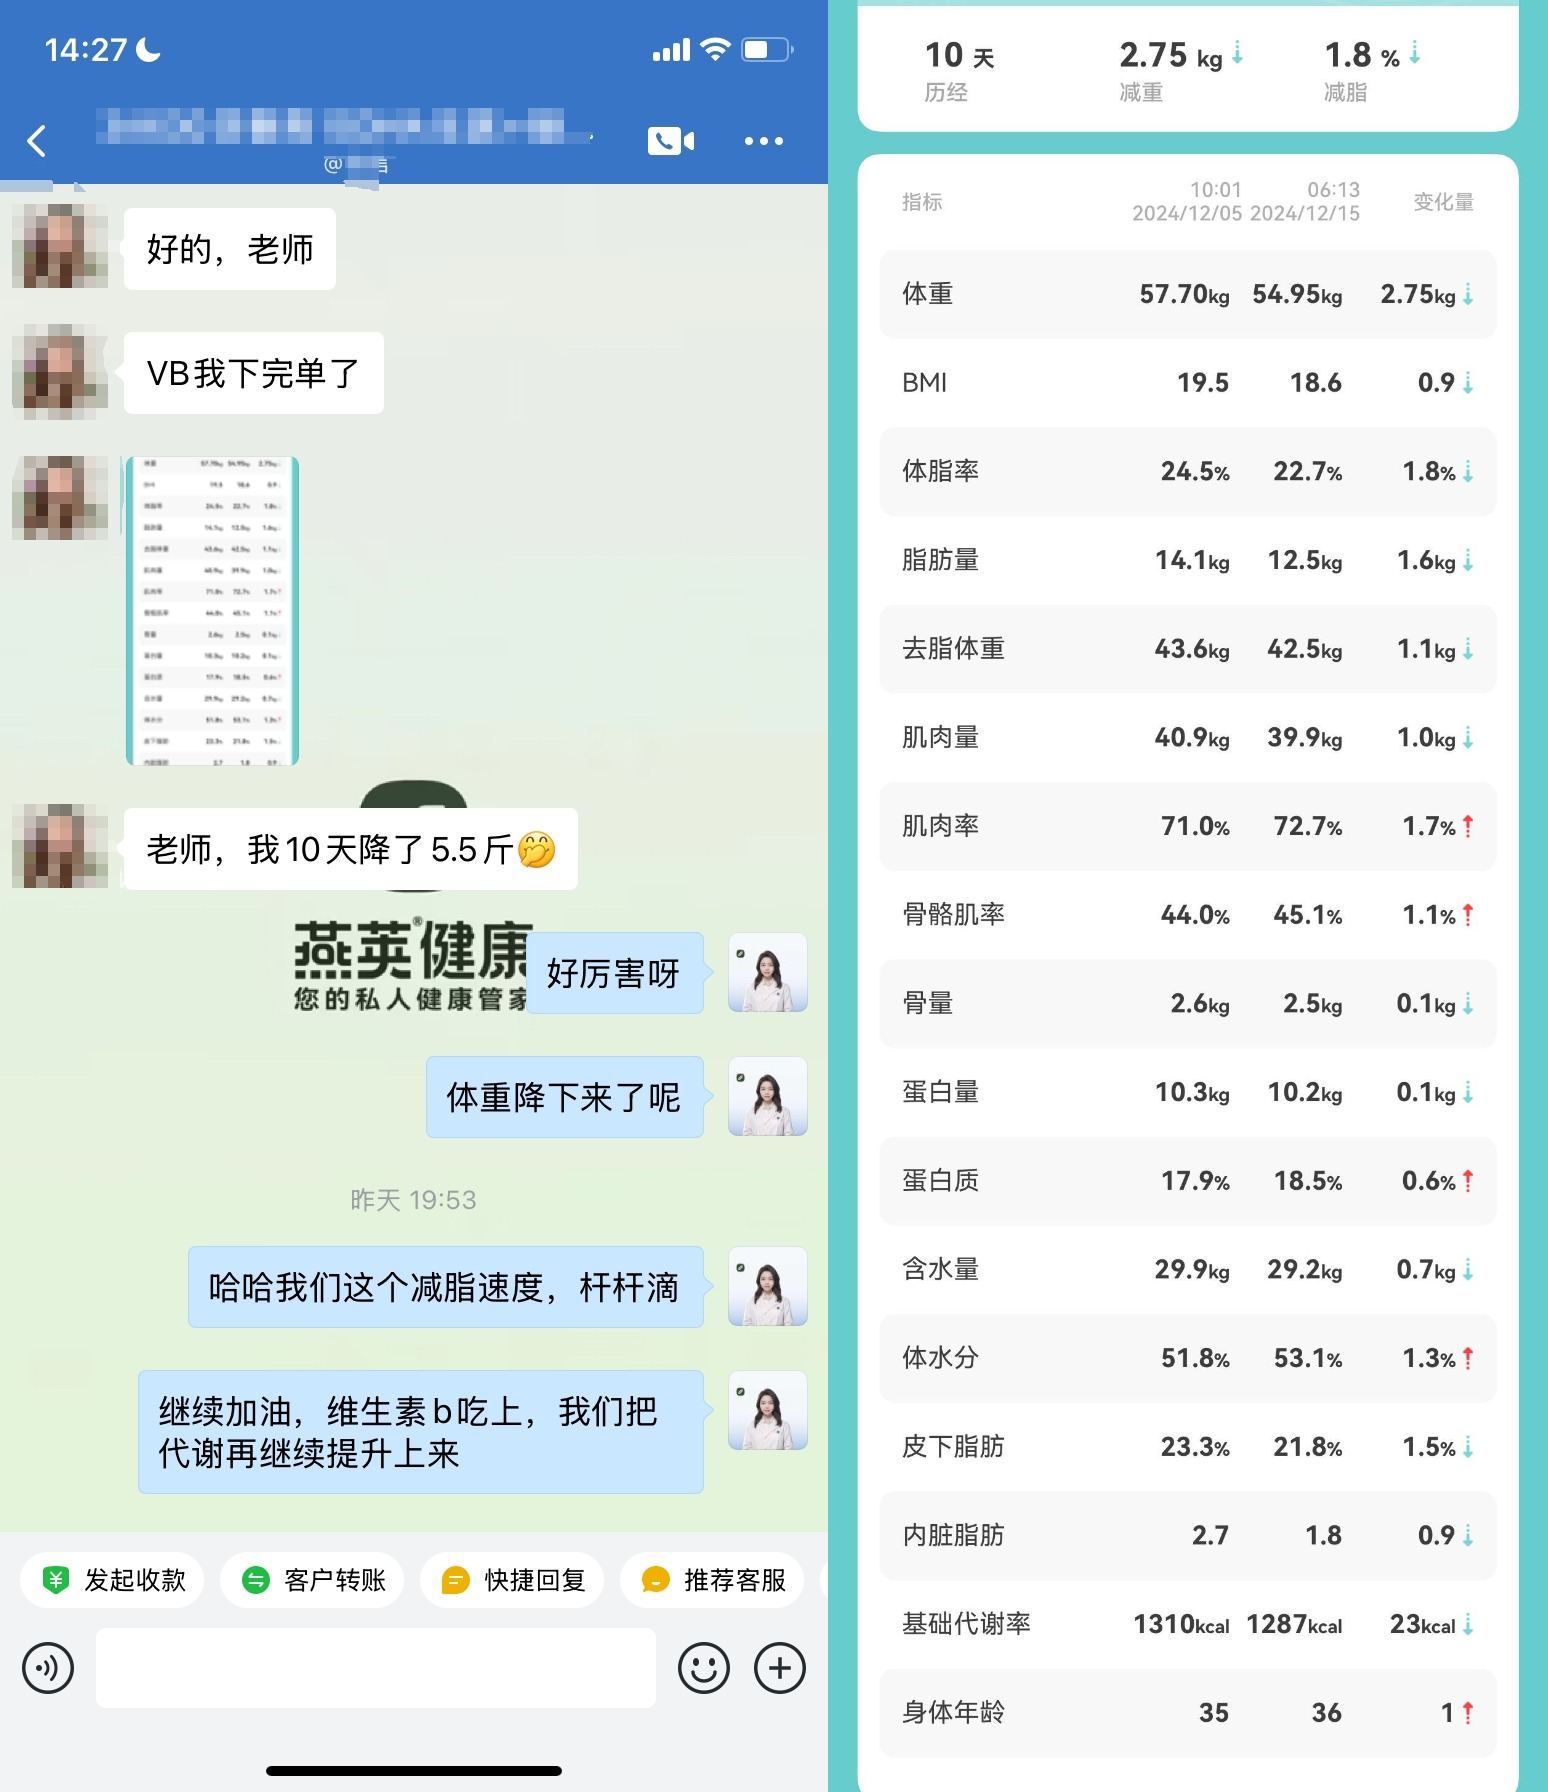Tap the 14:27 status bar clock

[86, 50]
